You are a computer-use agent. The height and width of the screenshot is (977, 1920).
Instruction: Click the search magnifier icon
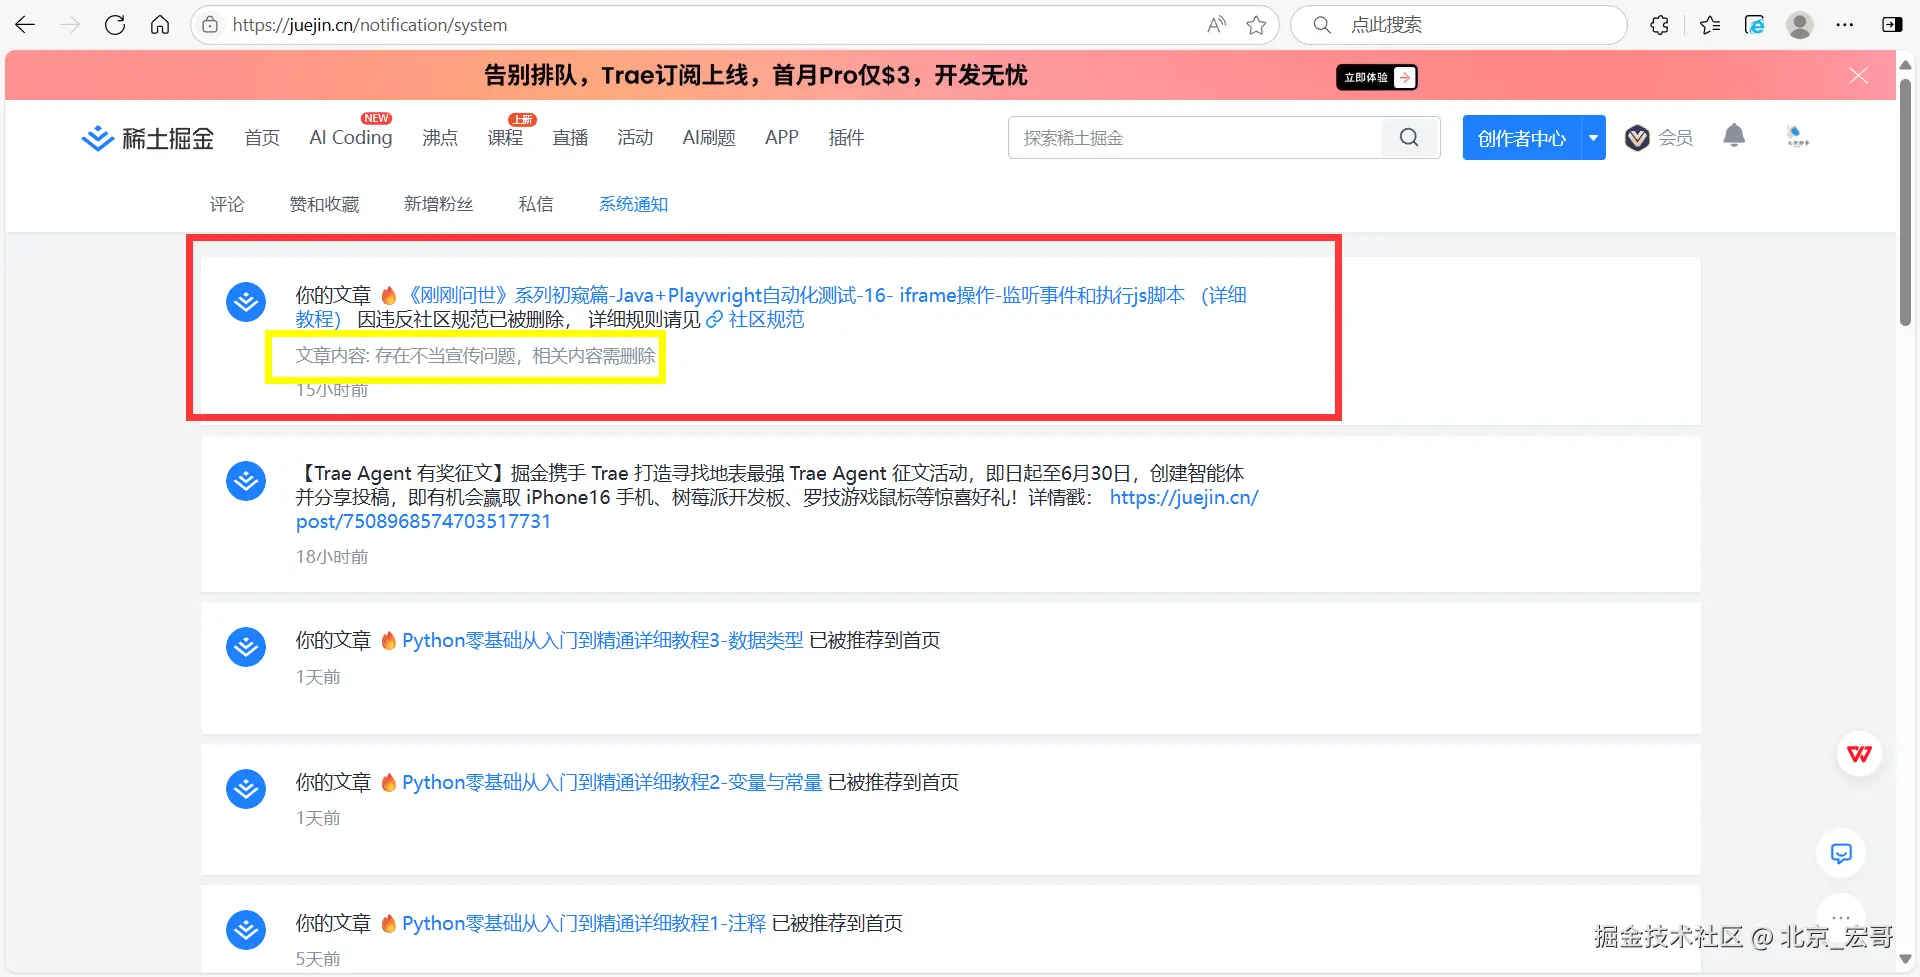pyautogui.click(x=1409, y=137)
